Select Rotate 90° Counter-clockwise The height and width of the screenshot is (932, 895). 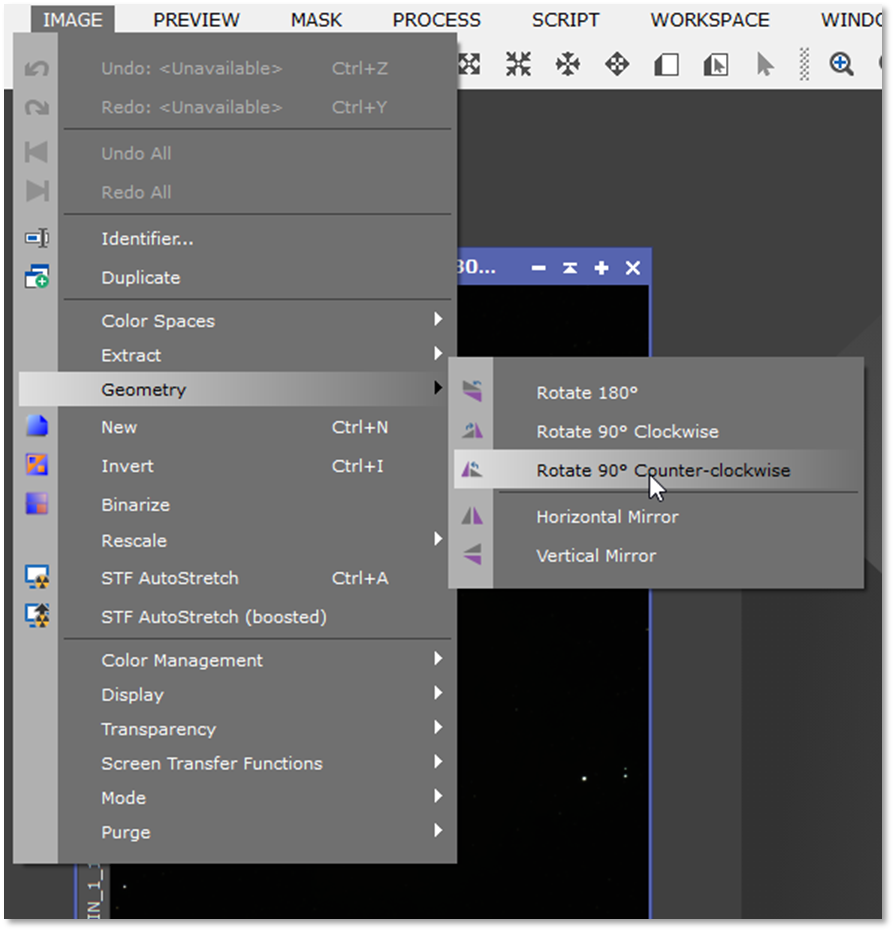click(x=662, y=470)
